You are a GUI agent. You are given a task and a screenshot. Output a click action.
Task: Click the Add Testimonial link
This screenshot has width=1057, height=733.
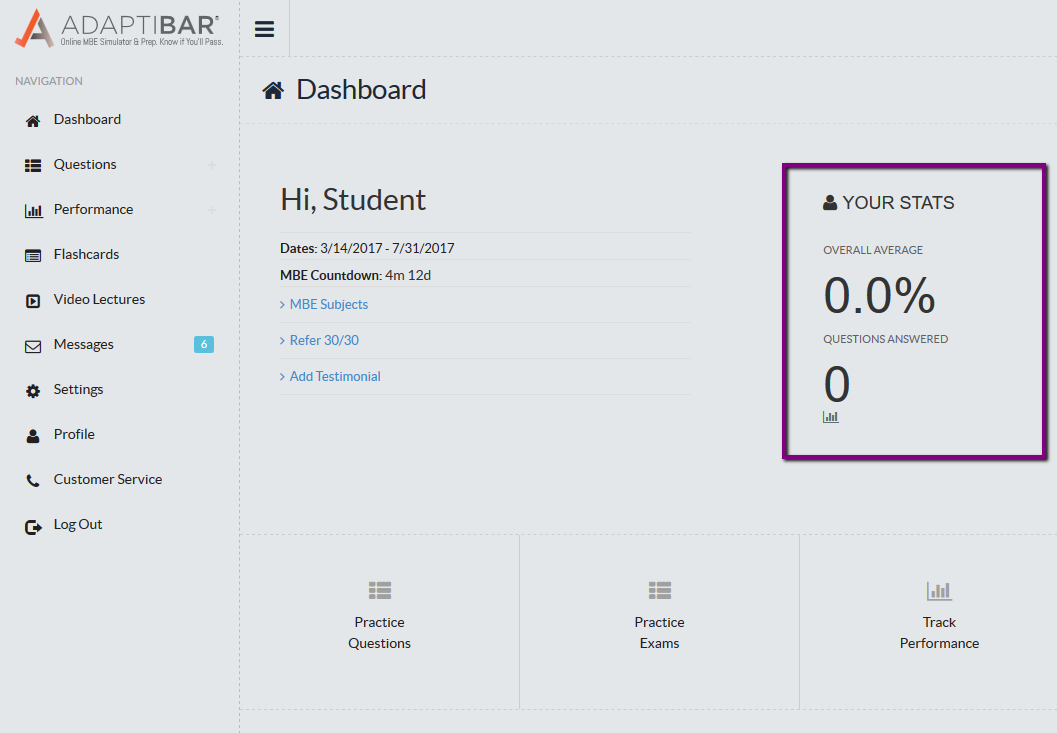pos(335,376)
